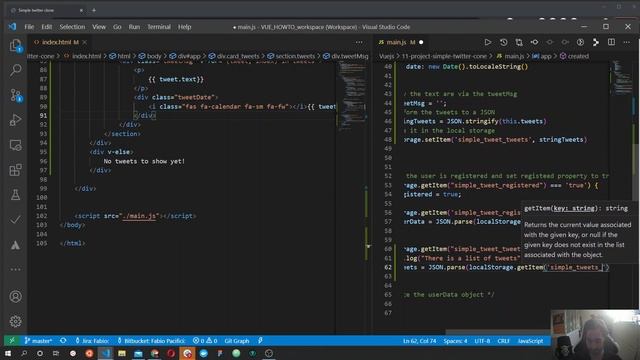Open more actions for index.html editor
This screenshot has width=640, height=360.
[x=359, y=42]
